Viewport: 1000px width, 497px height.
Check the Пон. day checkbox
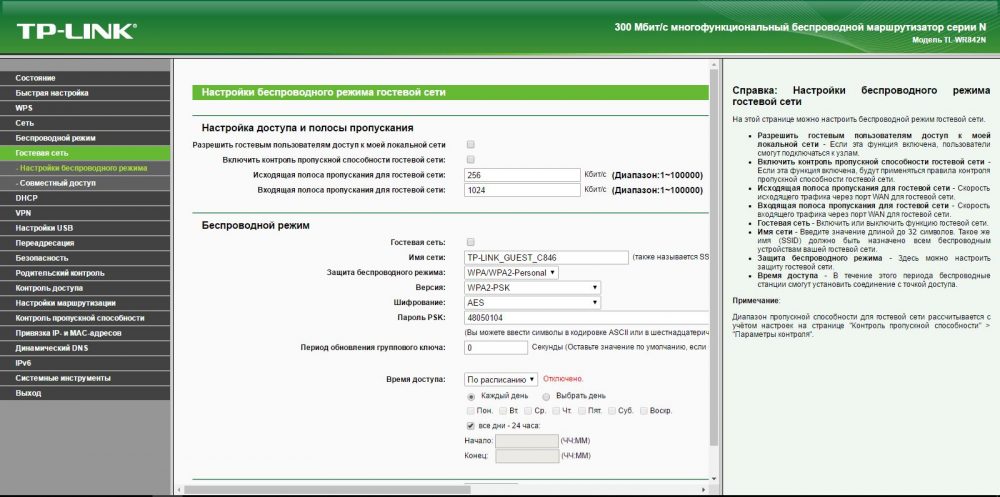point(471,411)
